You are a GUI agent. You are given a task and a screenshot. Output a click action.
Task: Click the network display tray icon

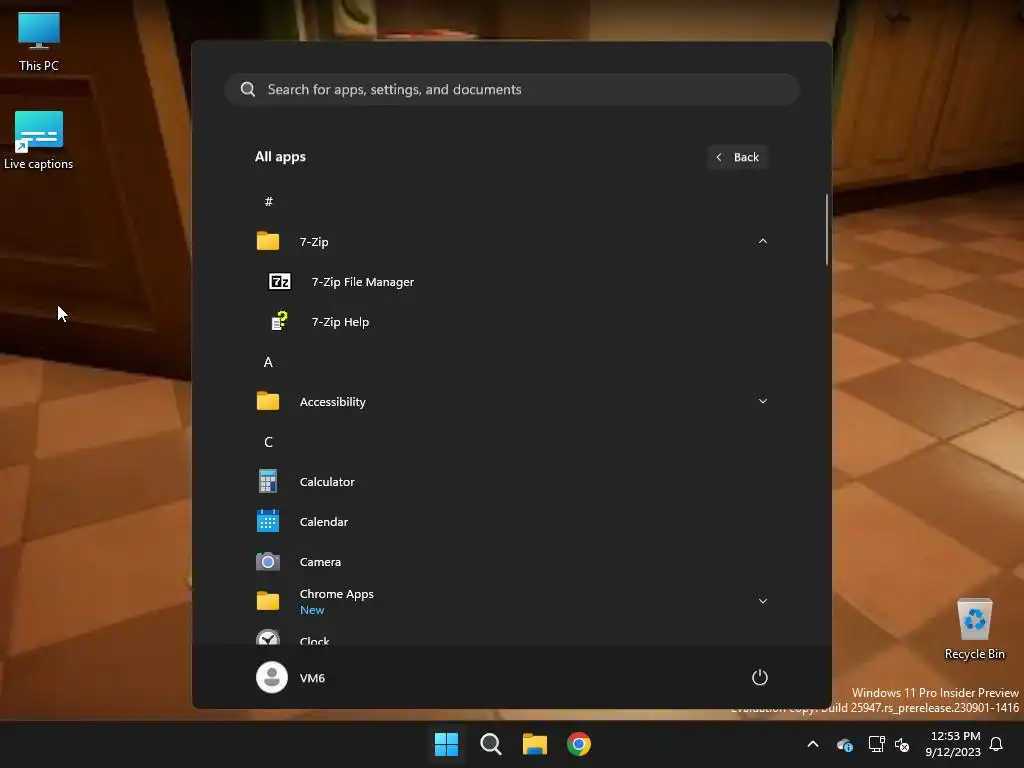click(876, 744)
